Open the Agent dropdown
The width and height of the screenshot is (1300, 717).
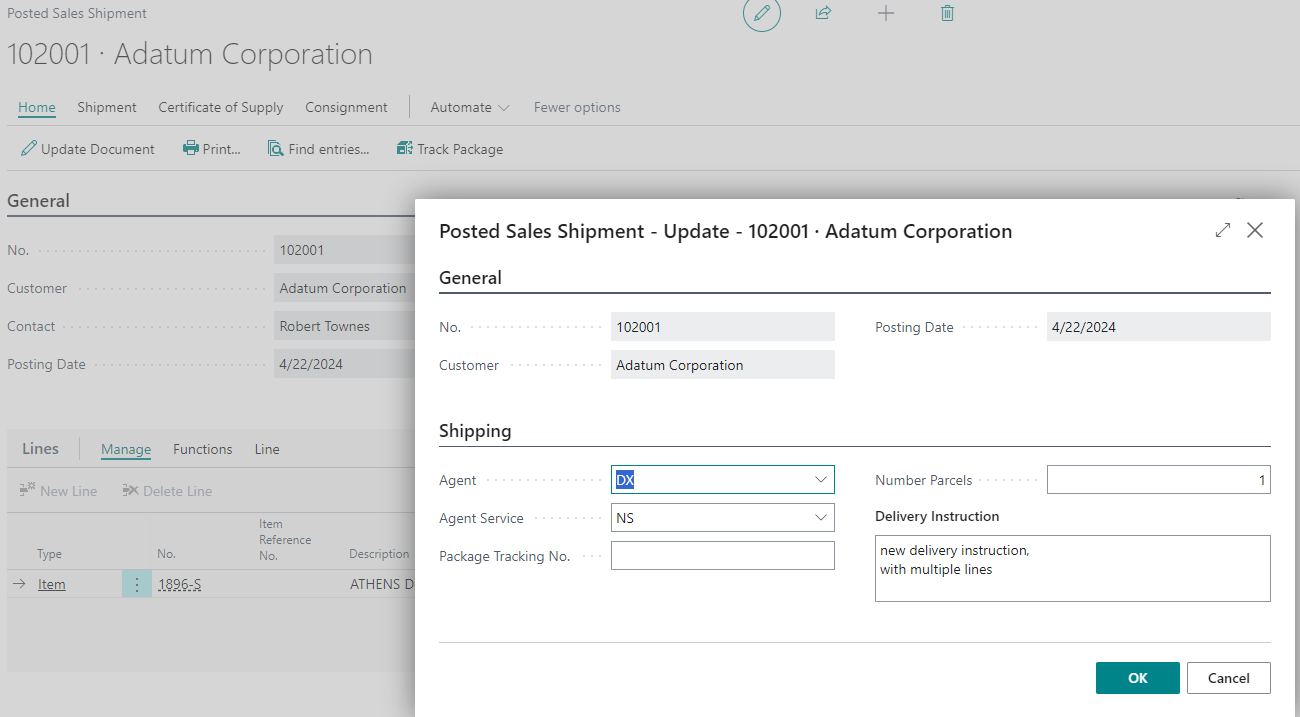coord(821,480)
